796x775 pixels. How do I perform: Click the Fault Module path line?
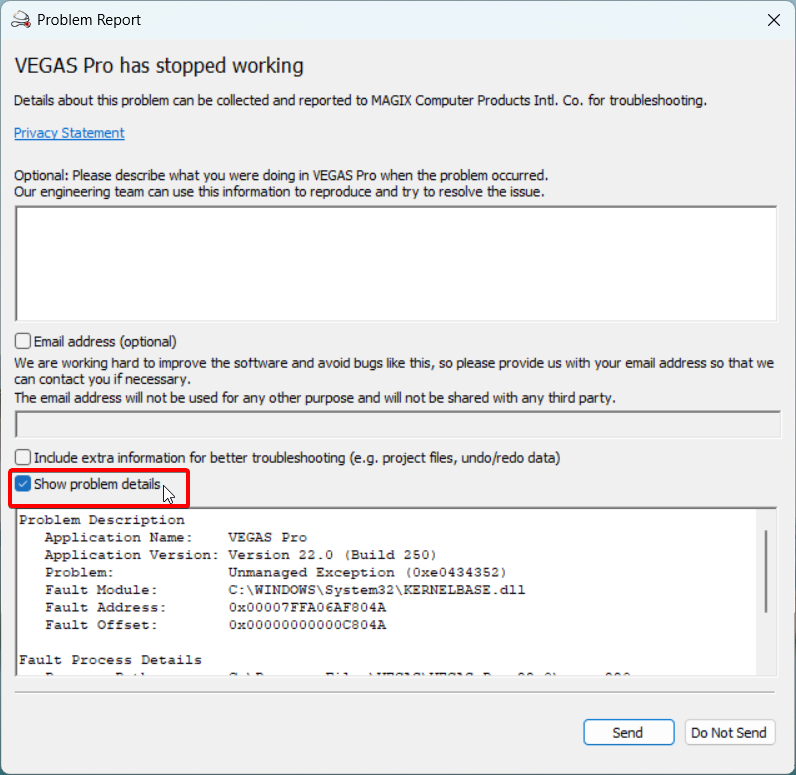(x=285, y=590)
